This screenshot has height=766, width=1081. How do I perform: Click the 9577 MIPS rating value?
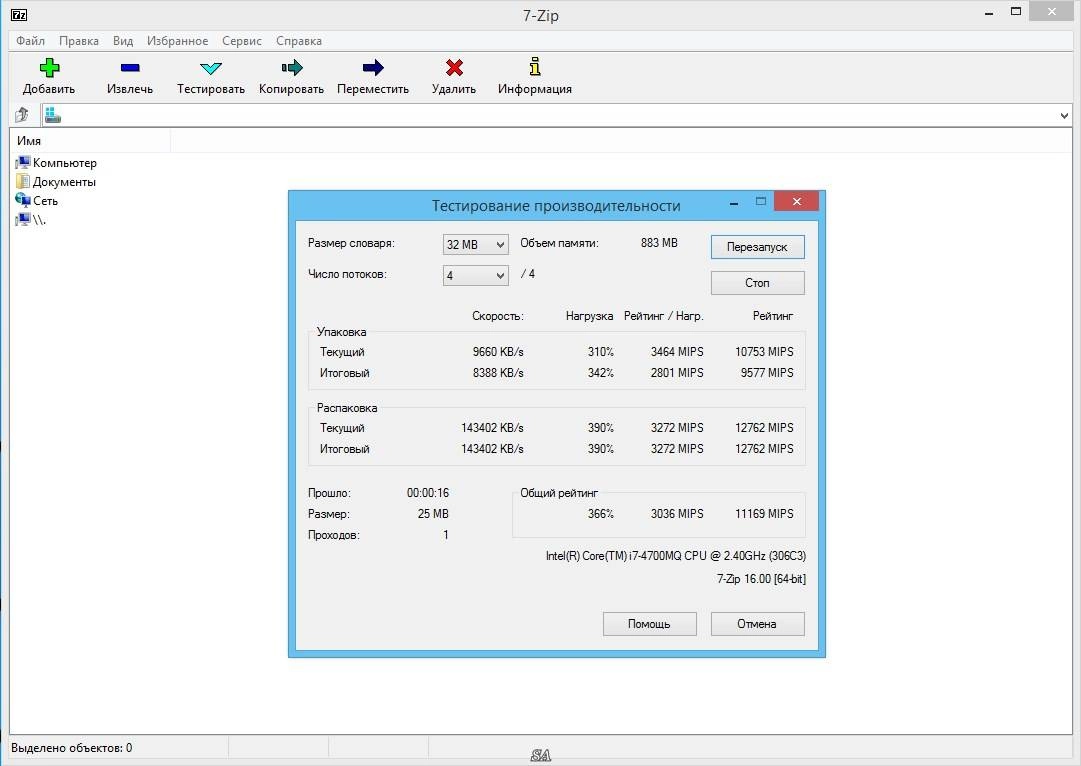767,373
